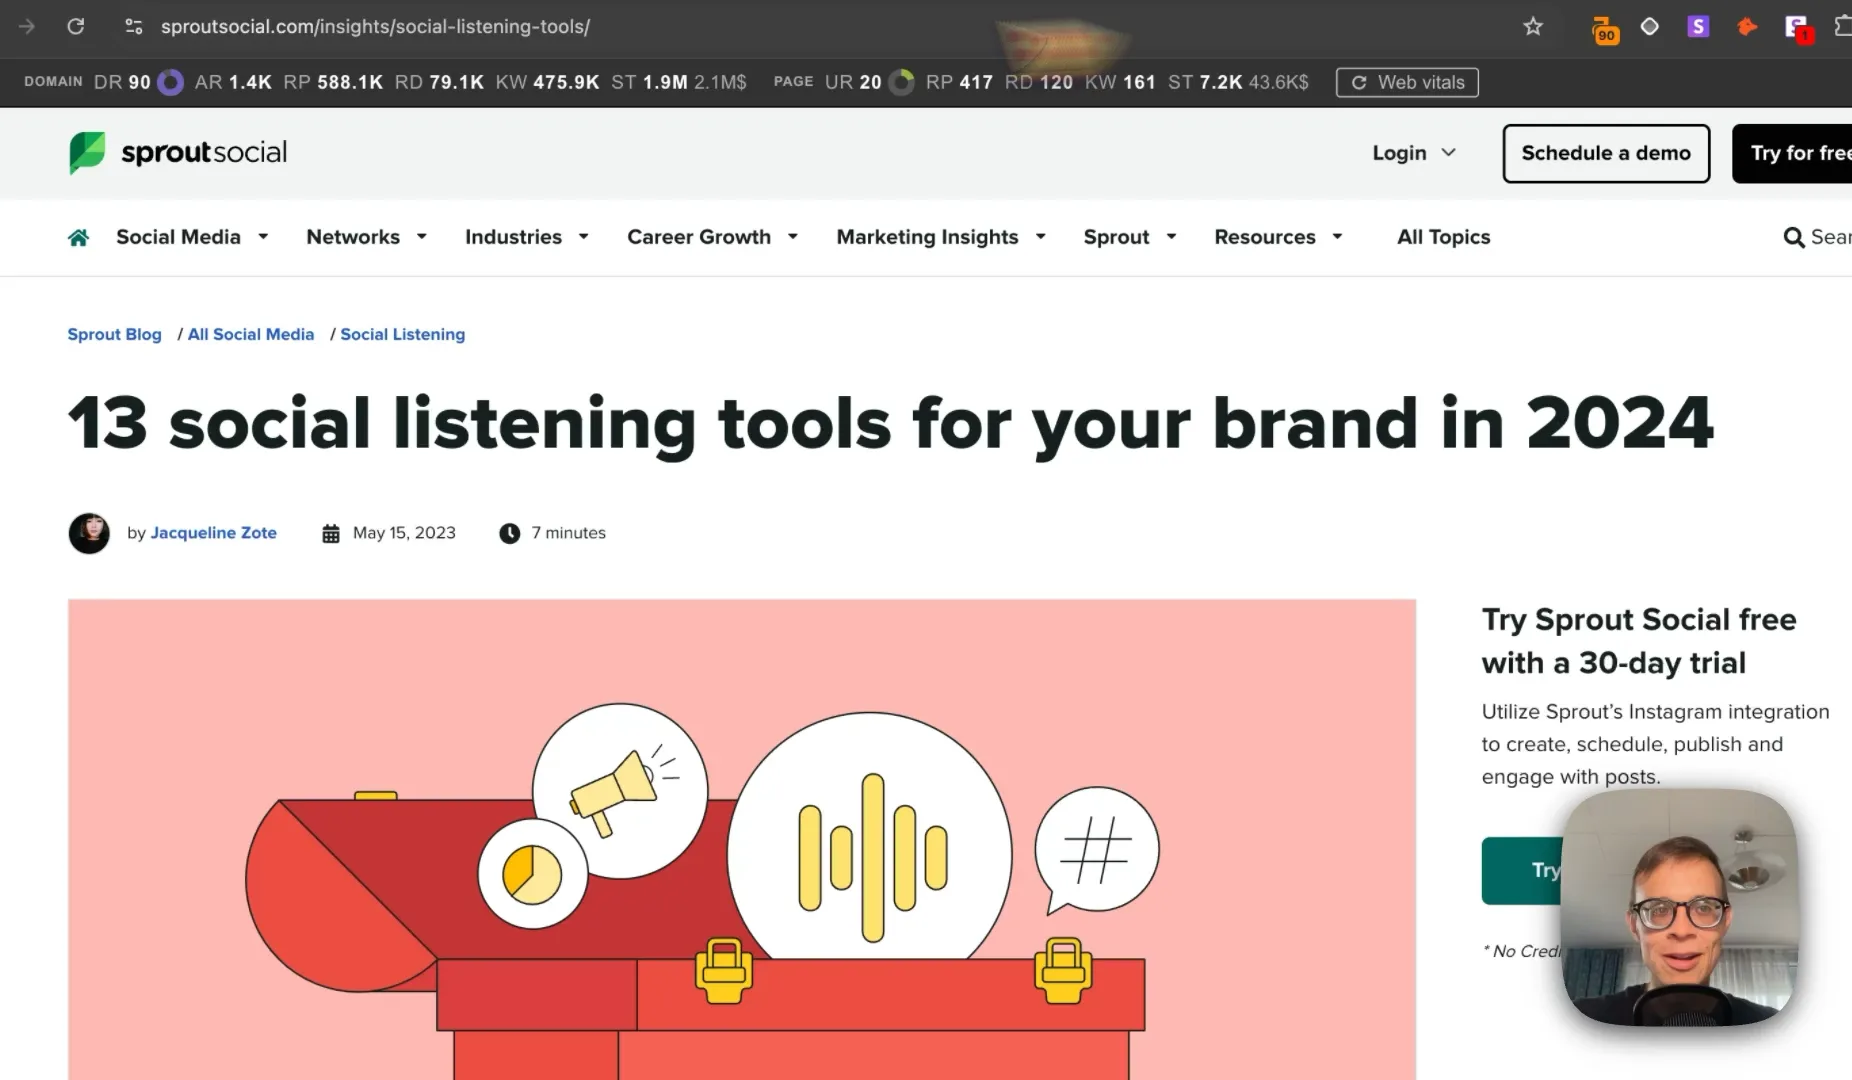Open Jacqueline Zote's author page link
Screen dimensions: 1852x1080
point(213,533)
